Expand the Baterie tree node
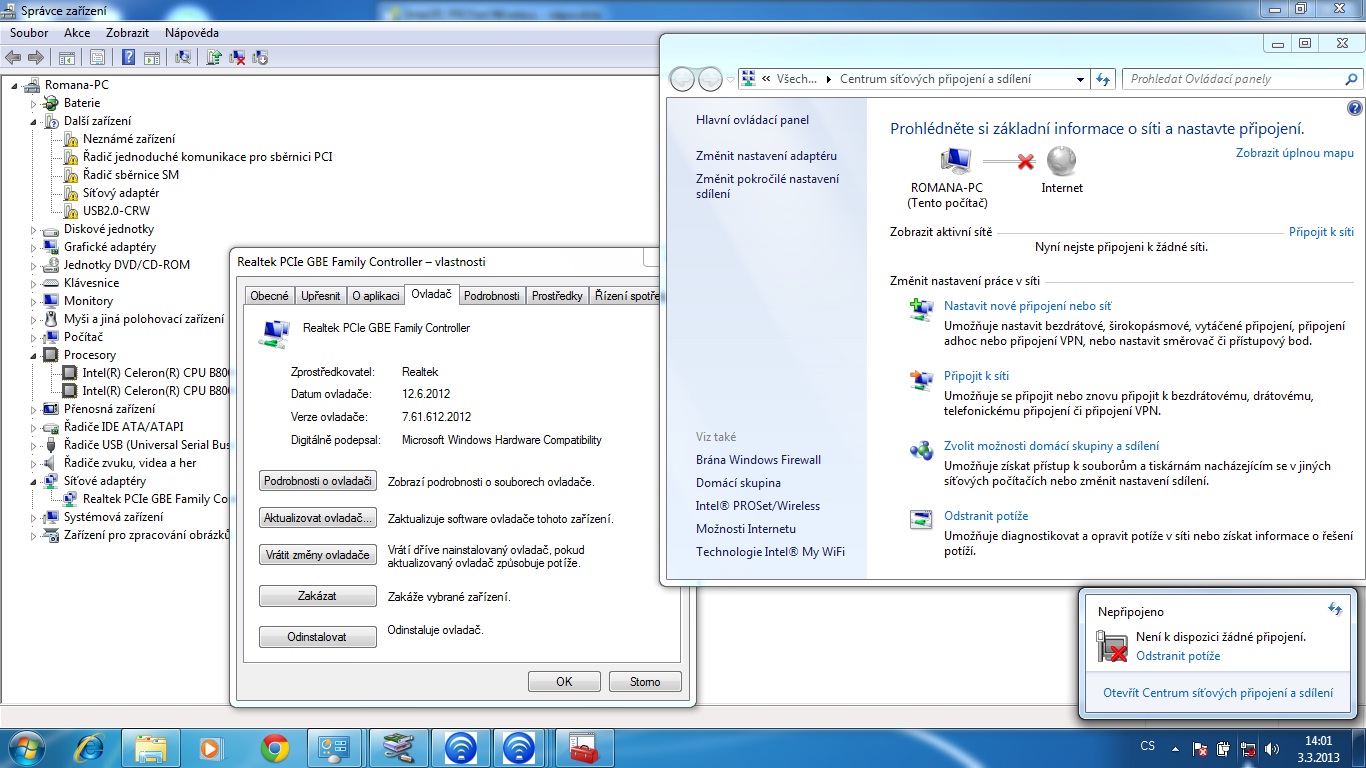Screen dimensions: 1366x768 click(x=33, y=103)
